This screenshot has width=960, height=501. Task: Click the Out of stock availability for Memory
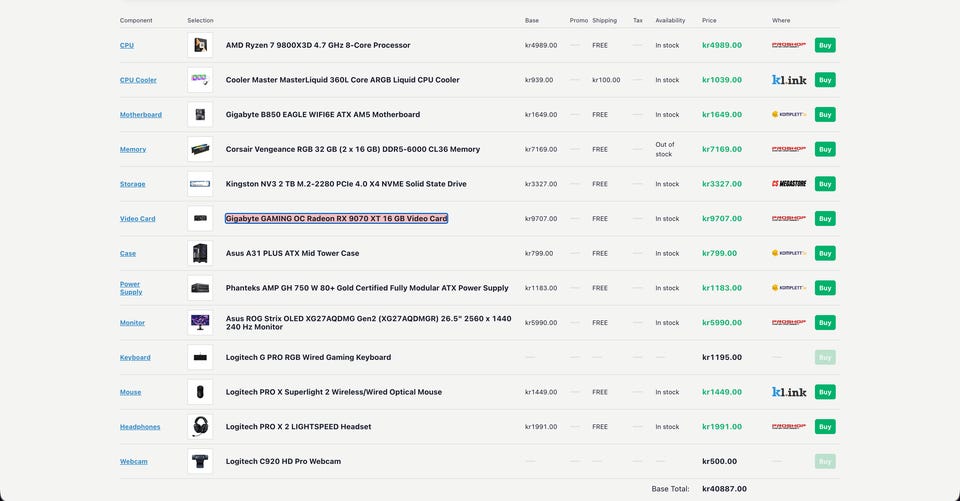[x=665, y=149]
